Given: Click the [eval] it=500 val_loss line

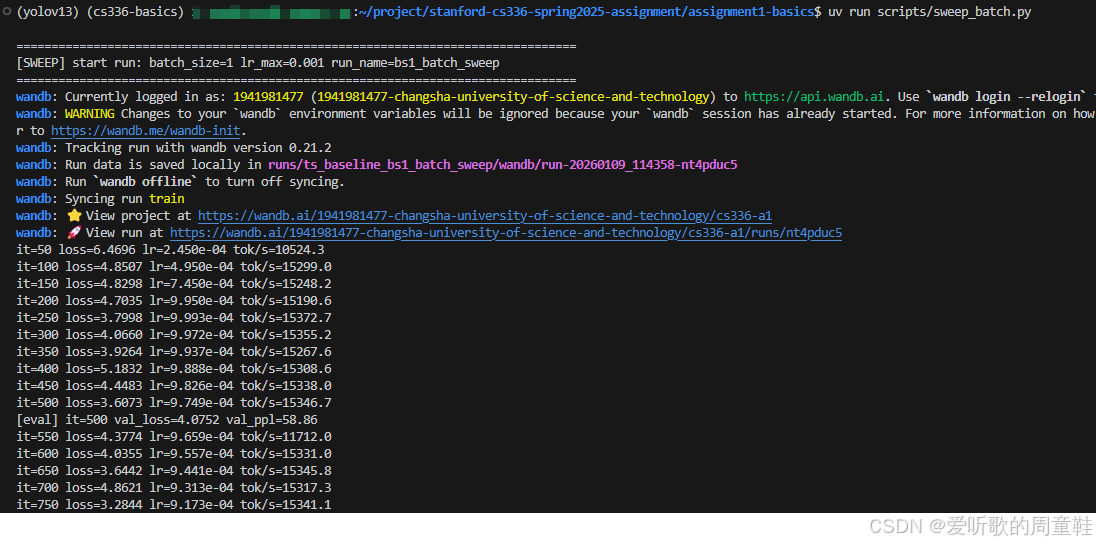Looking at the screenshot, I should (167, 420).
